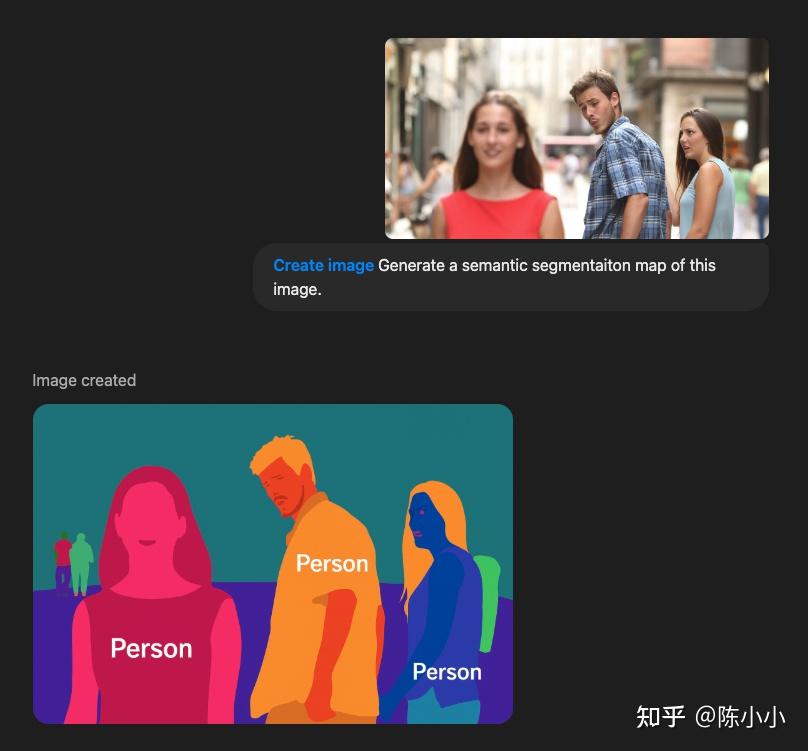Click the Image created status label
This screenshot has width=808, height=751.
pos(84,380)
